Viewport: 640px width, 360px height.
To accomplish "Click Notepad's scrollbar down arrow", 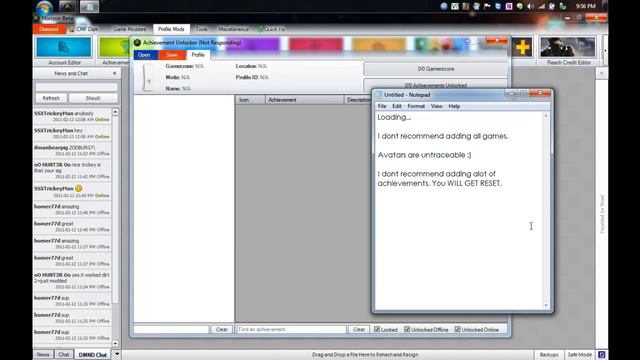I will 546,305.
